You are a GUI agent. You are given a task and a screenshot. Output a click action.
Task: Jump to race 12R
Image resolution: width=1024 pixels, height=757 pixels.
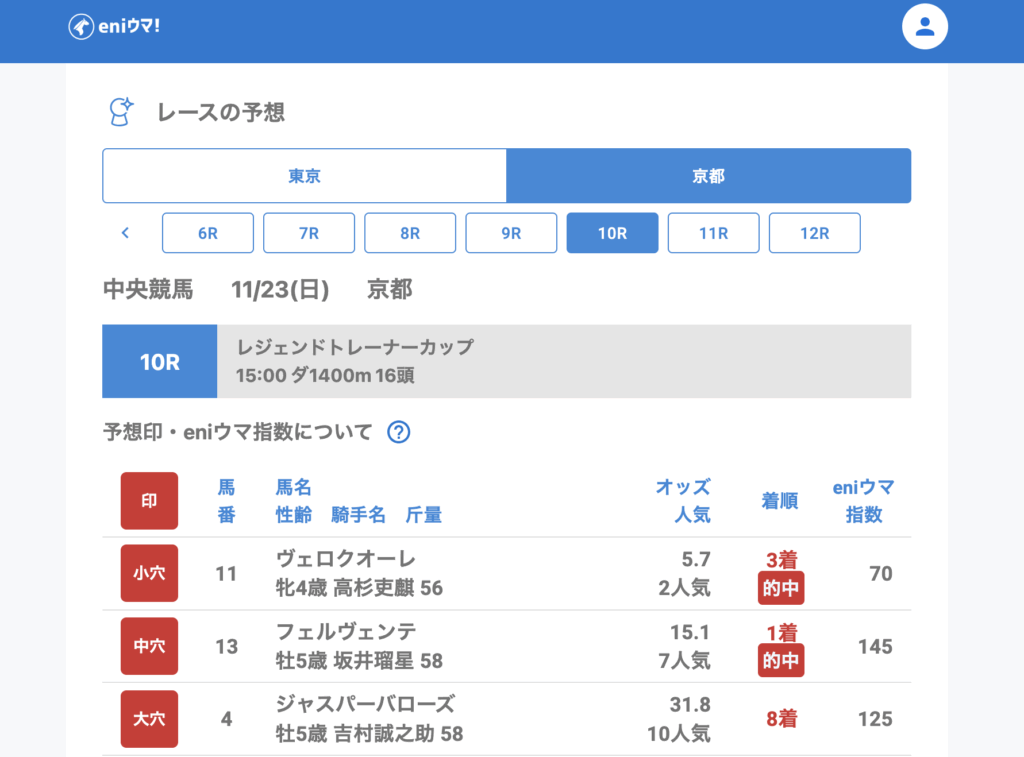point(814,233)
